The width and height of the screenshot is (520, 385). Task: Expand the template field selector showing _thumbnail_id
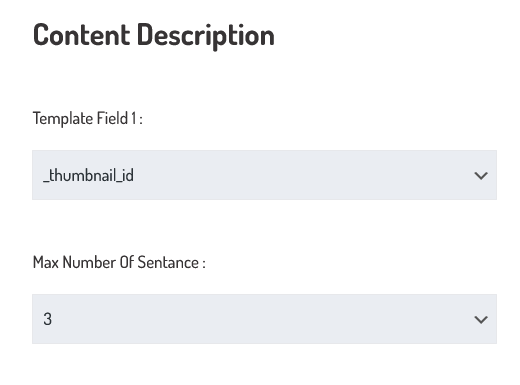(x=264, y=175)
